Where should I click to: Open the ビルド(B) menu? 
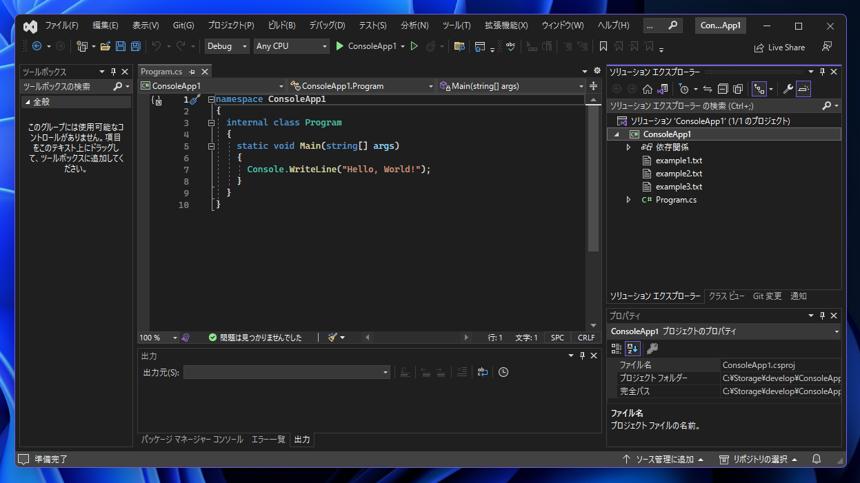pos(281,25)
